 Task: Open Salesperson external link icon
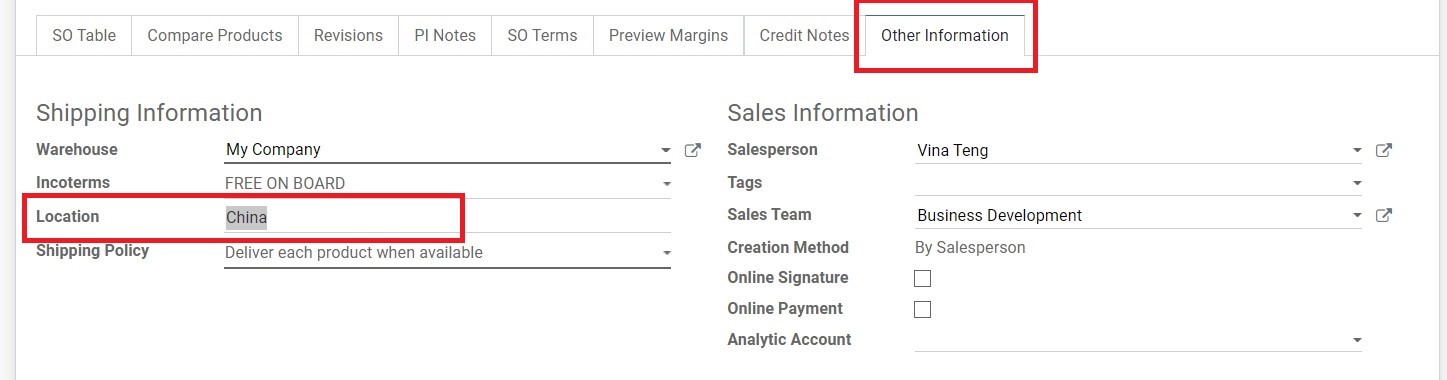coord(1384,150)
